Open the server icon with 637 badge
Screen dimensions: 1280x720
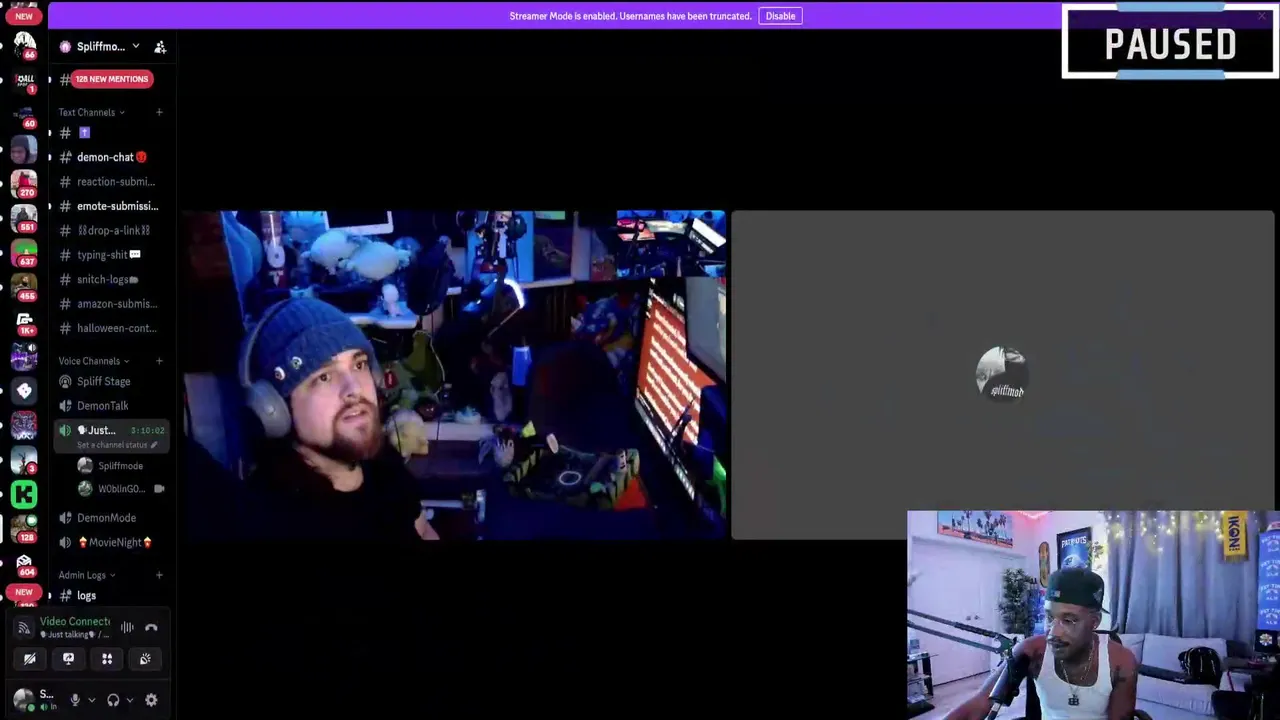tap(24, 252)
